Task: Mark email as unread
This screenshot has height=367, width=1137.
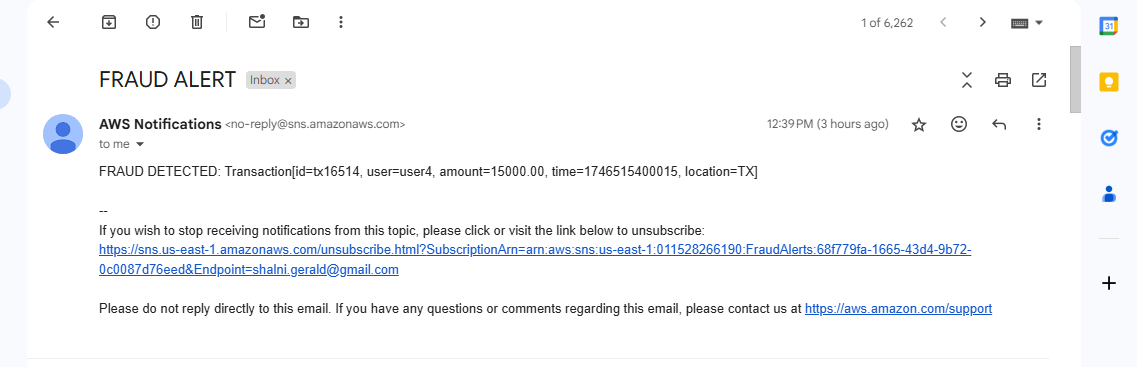Action: tap(257, 22)
